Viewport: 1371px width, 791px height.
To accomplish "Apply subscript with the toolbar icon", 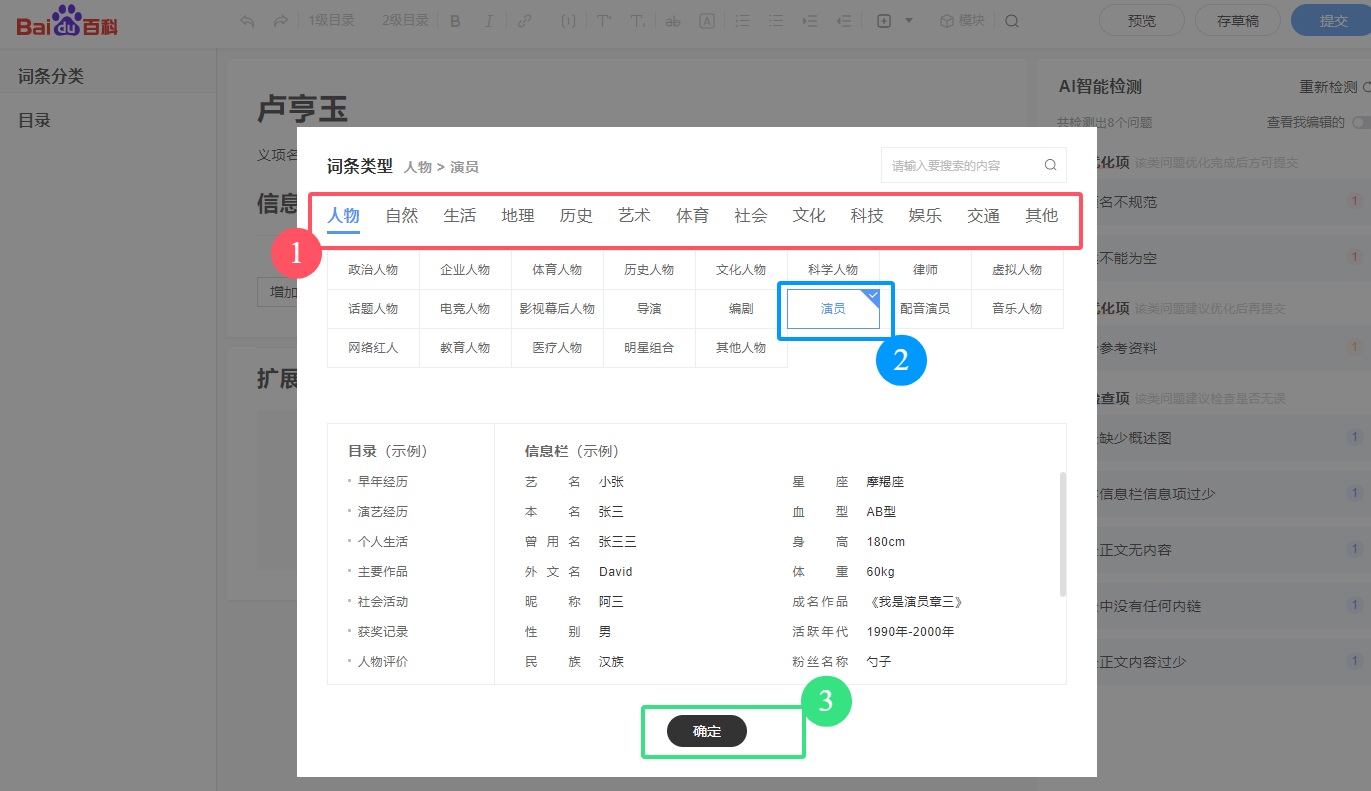I will pyautogui.click(x=638, y=21).
